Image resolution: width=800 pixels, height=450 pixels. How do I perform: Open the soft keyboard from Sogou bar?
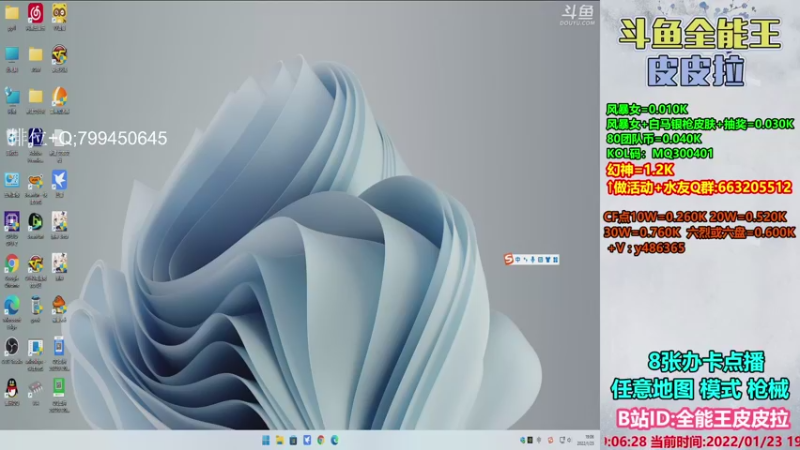click(x=540, y=260)
